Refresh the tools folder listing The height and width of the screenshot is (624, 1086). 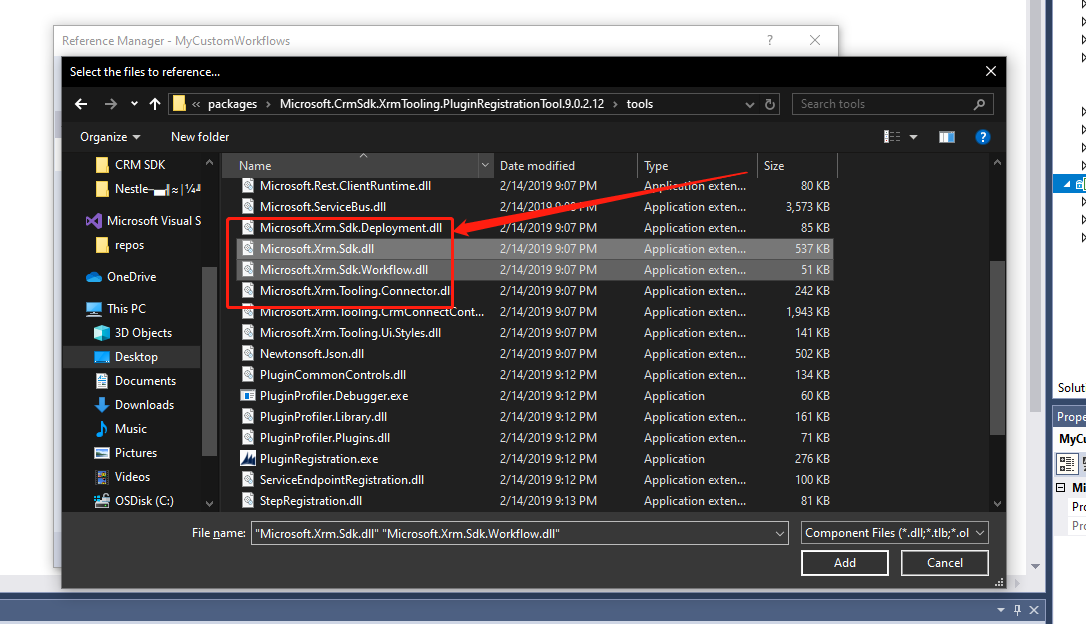769,104
